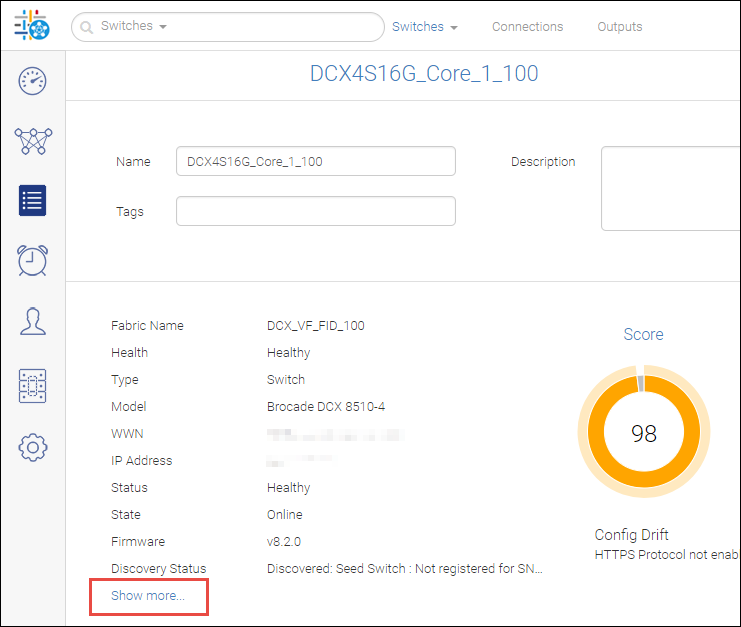Focus the Name input field
741x627 pixels.
[x=315, y=161]
